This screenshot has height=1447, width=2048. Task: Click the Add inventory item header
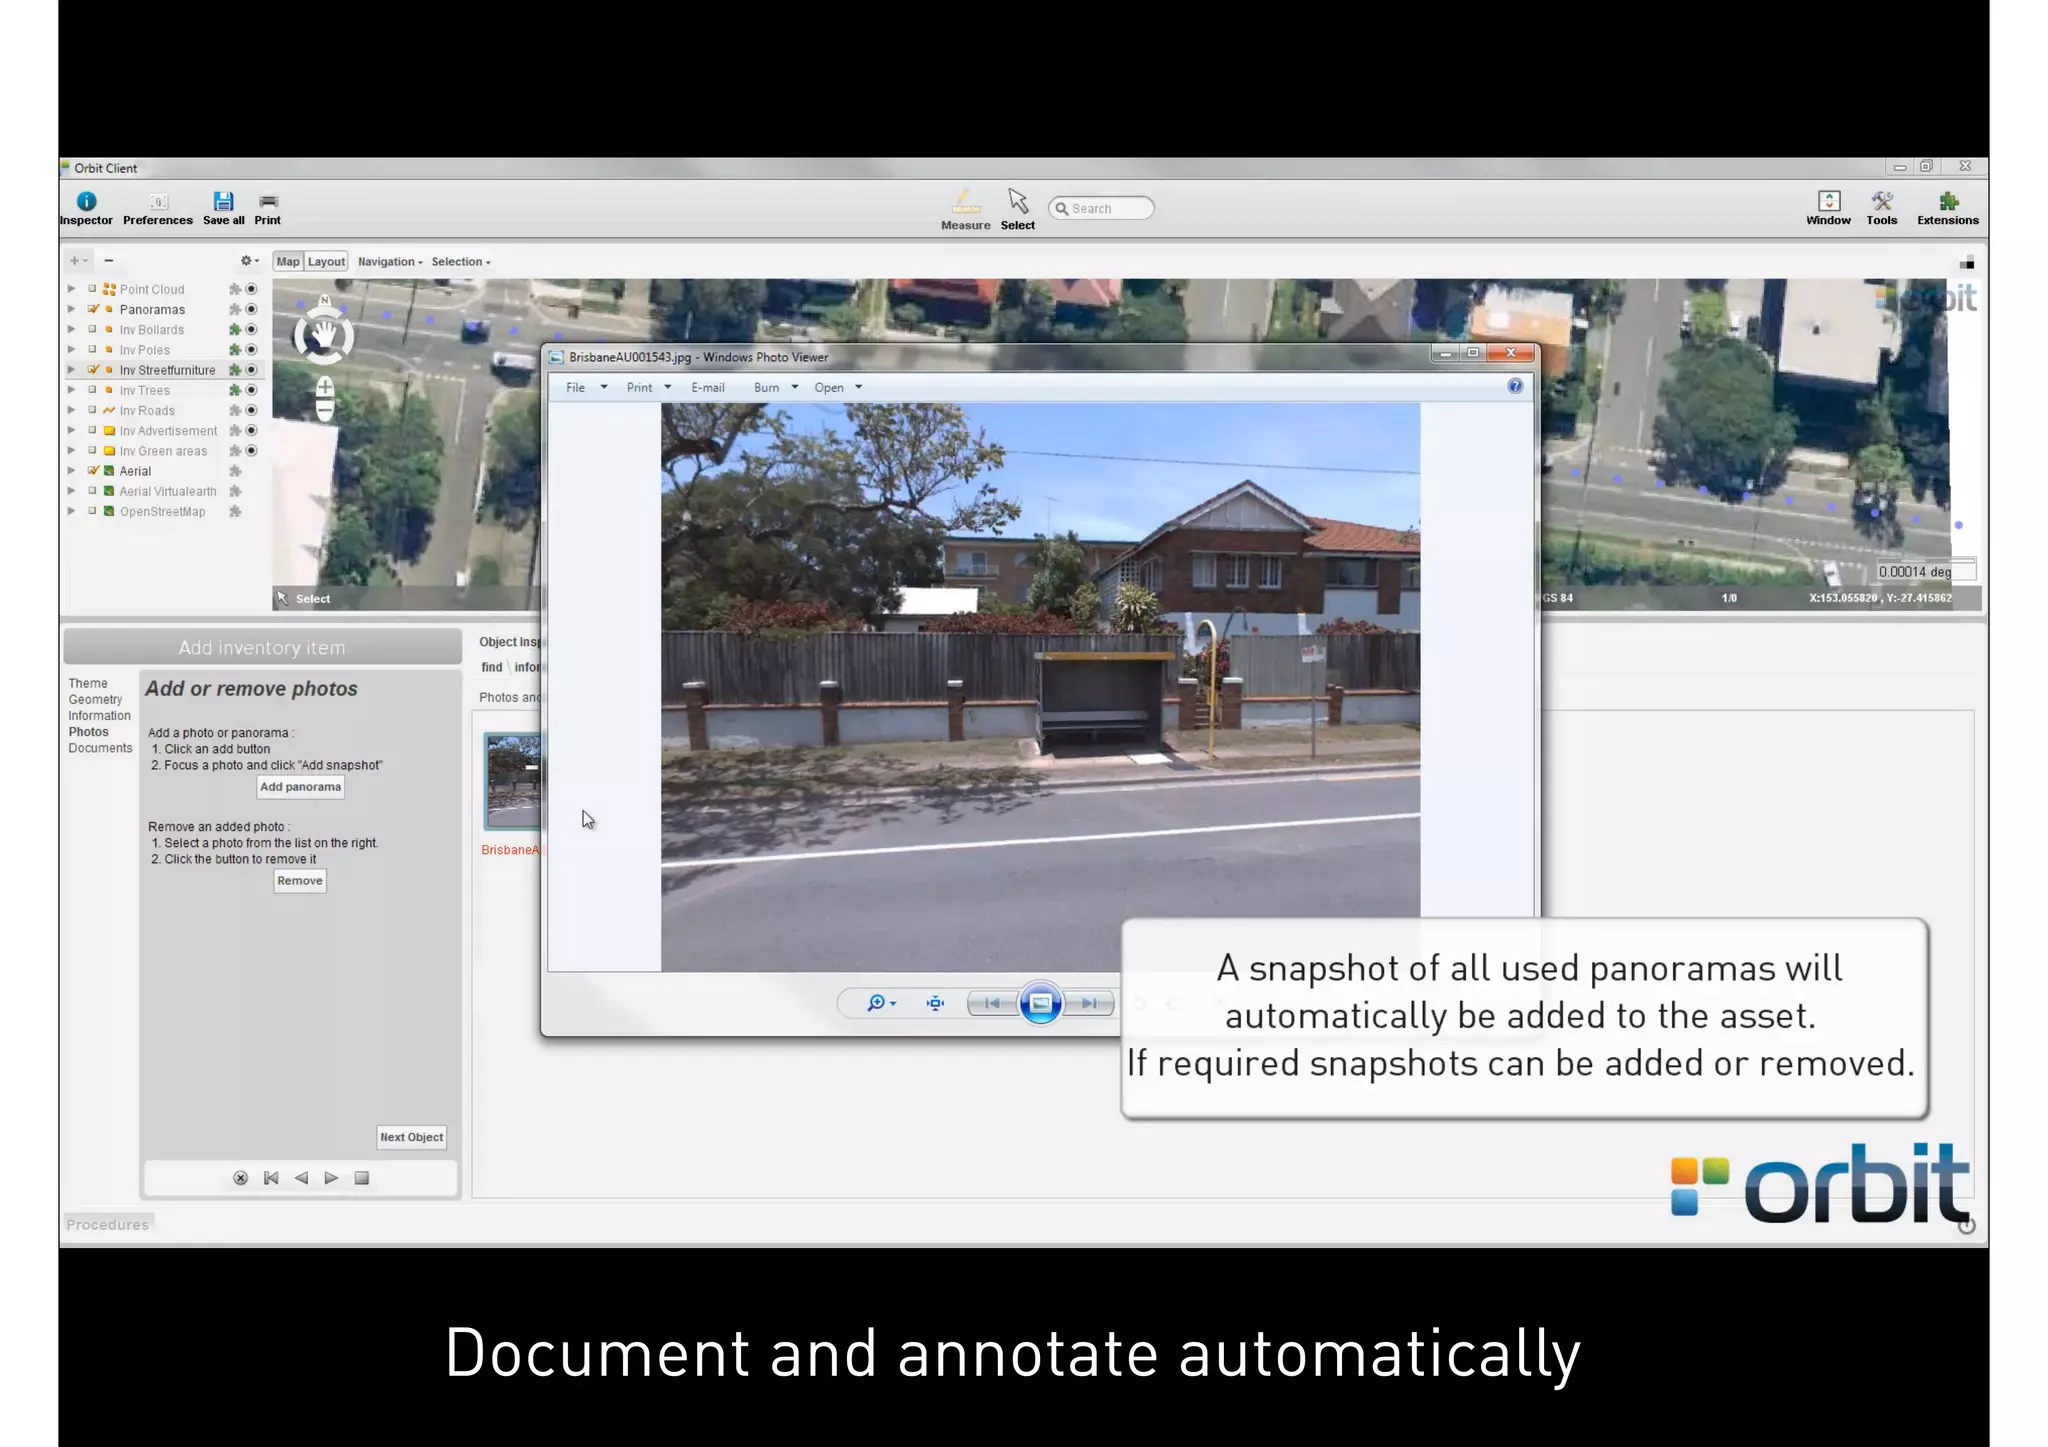click(262, 647)
